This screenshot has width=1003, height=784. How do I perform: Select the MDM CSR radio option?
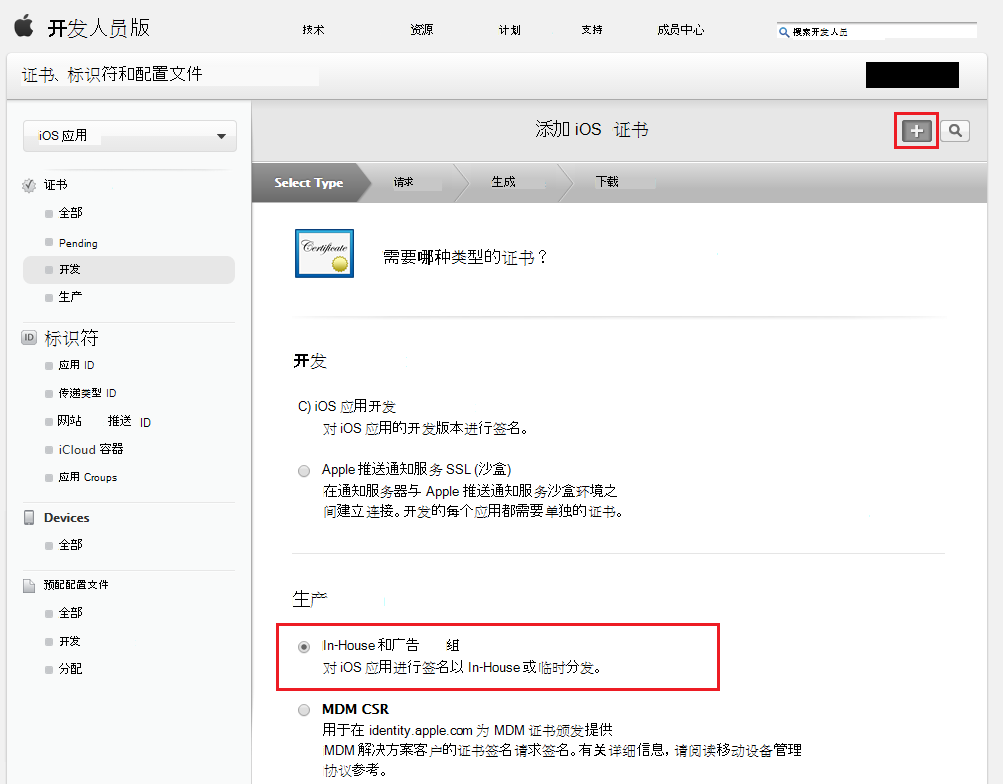coord(304,709)
